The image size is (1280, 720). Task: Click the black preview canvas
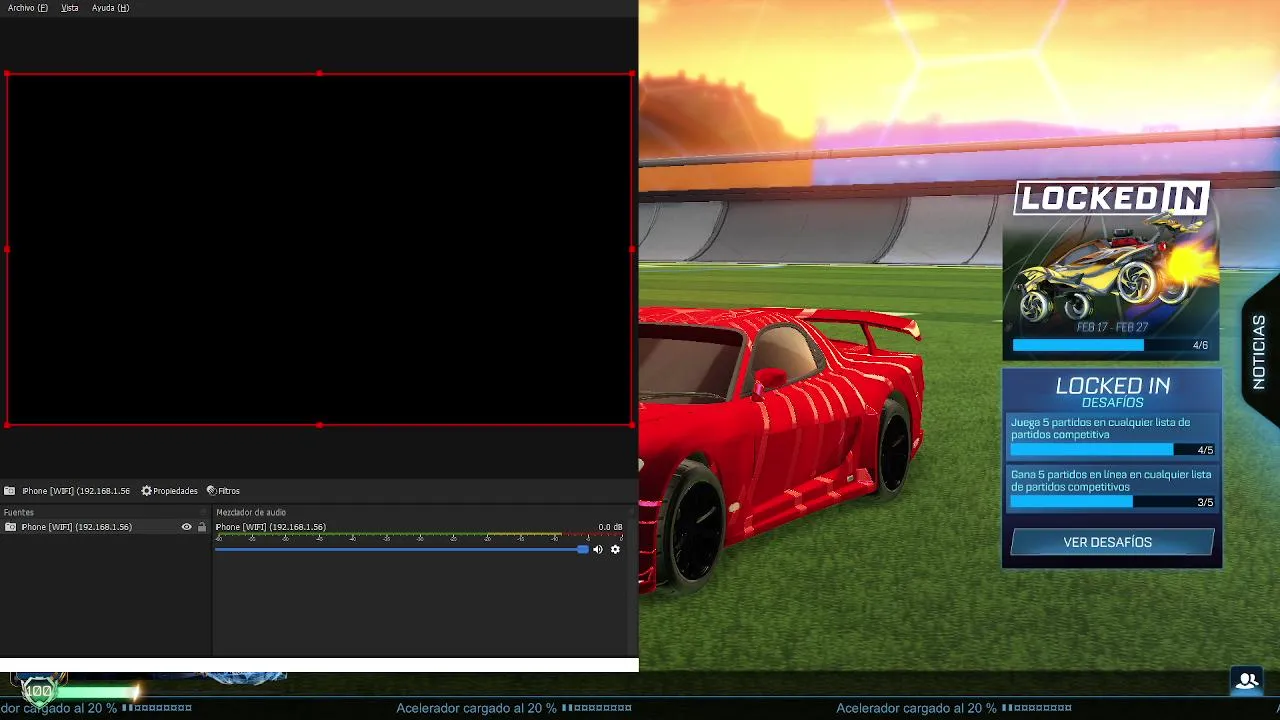[319, 250]
